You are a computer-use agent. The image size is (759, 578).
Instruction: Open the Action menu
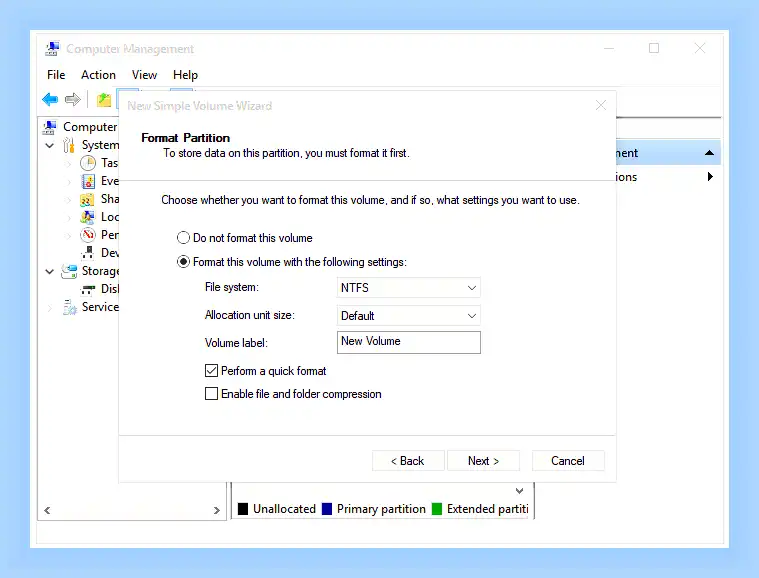98,75
